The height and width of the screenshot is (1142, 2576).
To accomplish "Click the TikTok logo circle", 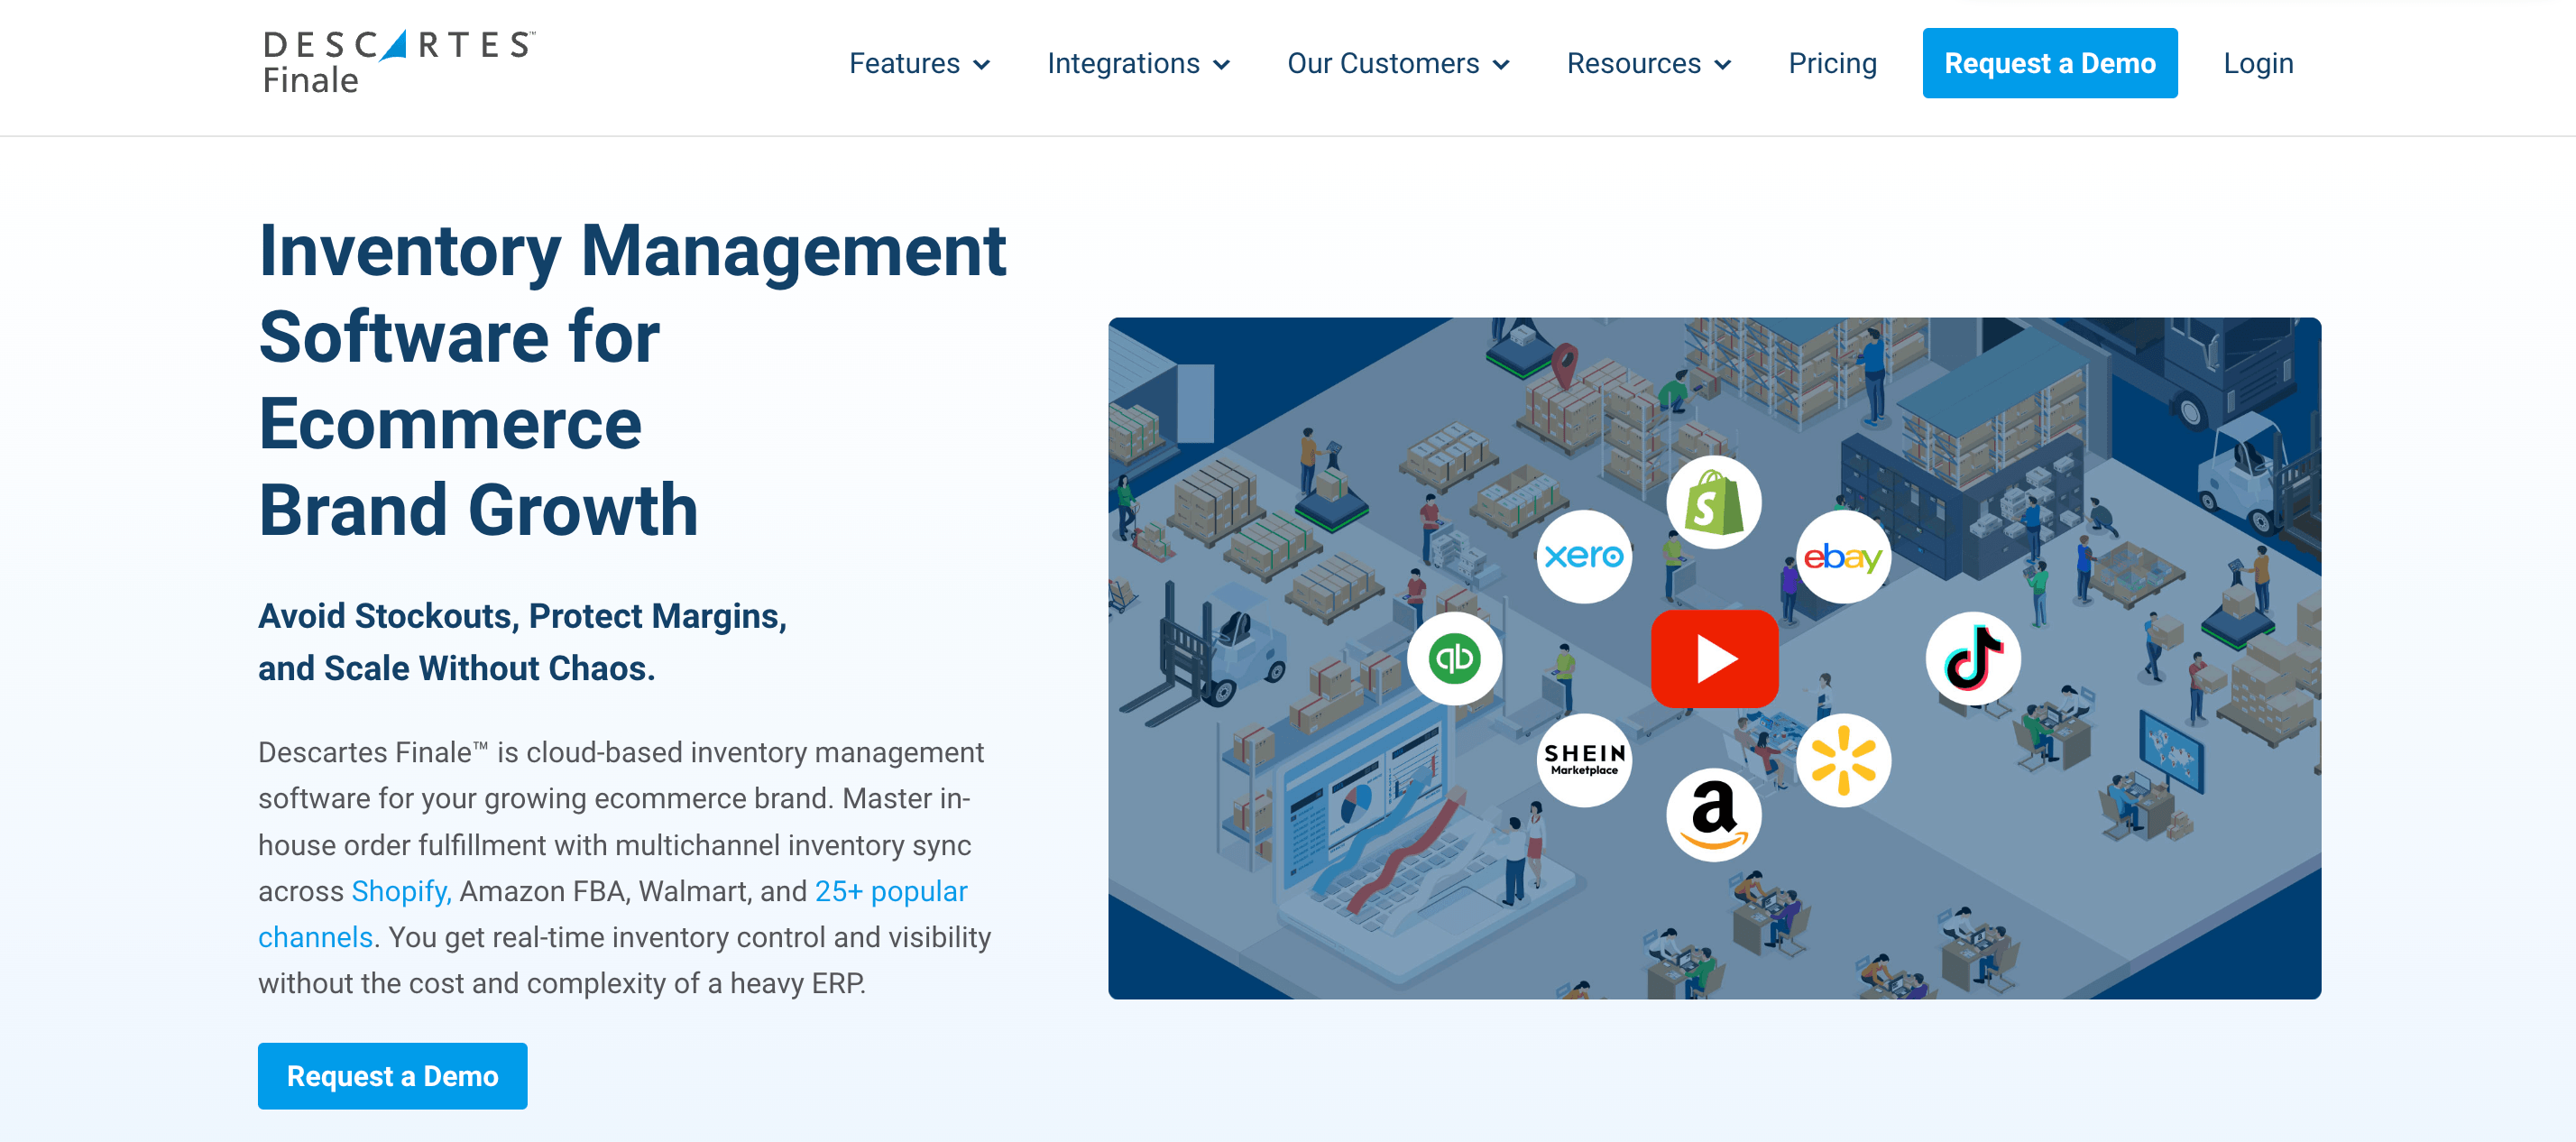I will click(1973, 659).
